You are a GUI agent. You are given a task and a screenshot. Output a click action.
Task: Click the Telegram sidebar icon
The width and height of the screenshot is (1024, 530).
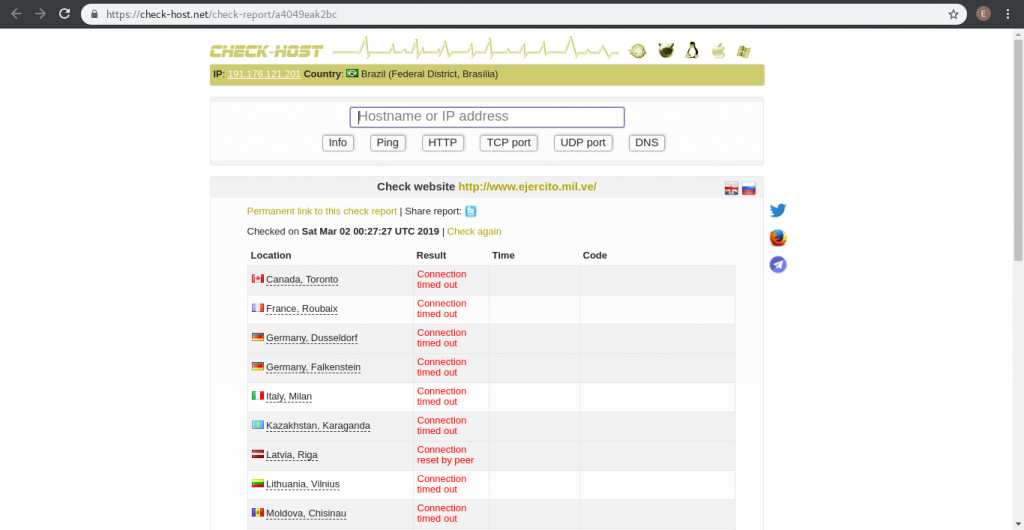click(x=778, y=264)
